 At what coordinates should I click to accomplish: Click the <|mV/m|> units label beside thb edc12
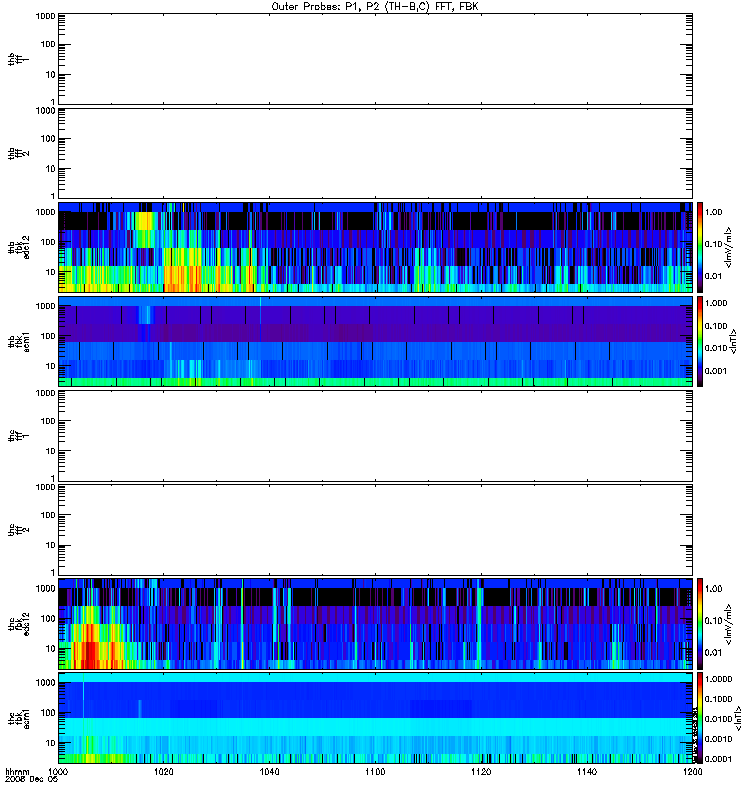point(729,247)
